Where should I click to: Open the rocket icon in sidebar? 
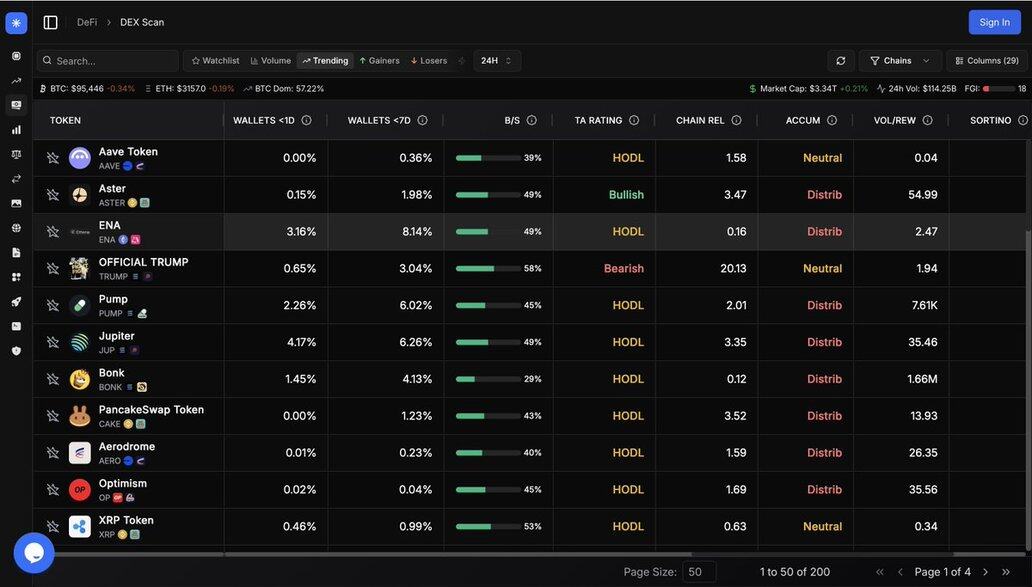point(16,301)
